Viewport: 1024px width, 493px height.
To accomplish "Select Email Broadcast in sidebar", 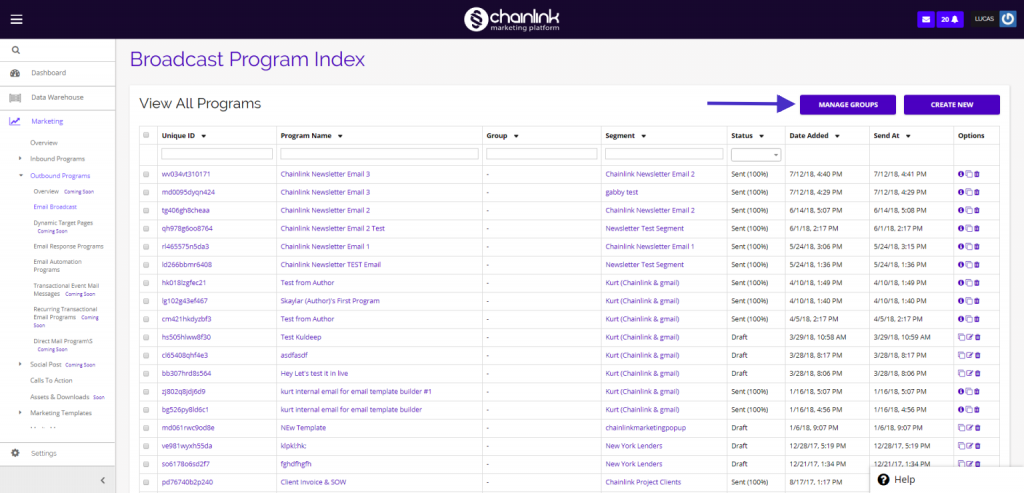I will (x=55, y=206).
